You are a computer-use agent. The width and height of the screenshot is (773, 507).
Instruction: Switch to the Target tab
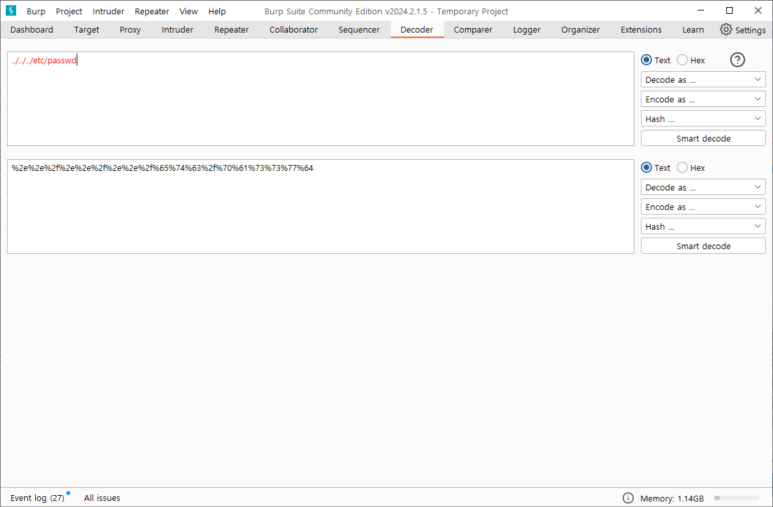[x=86, y=30]
